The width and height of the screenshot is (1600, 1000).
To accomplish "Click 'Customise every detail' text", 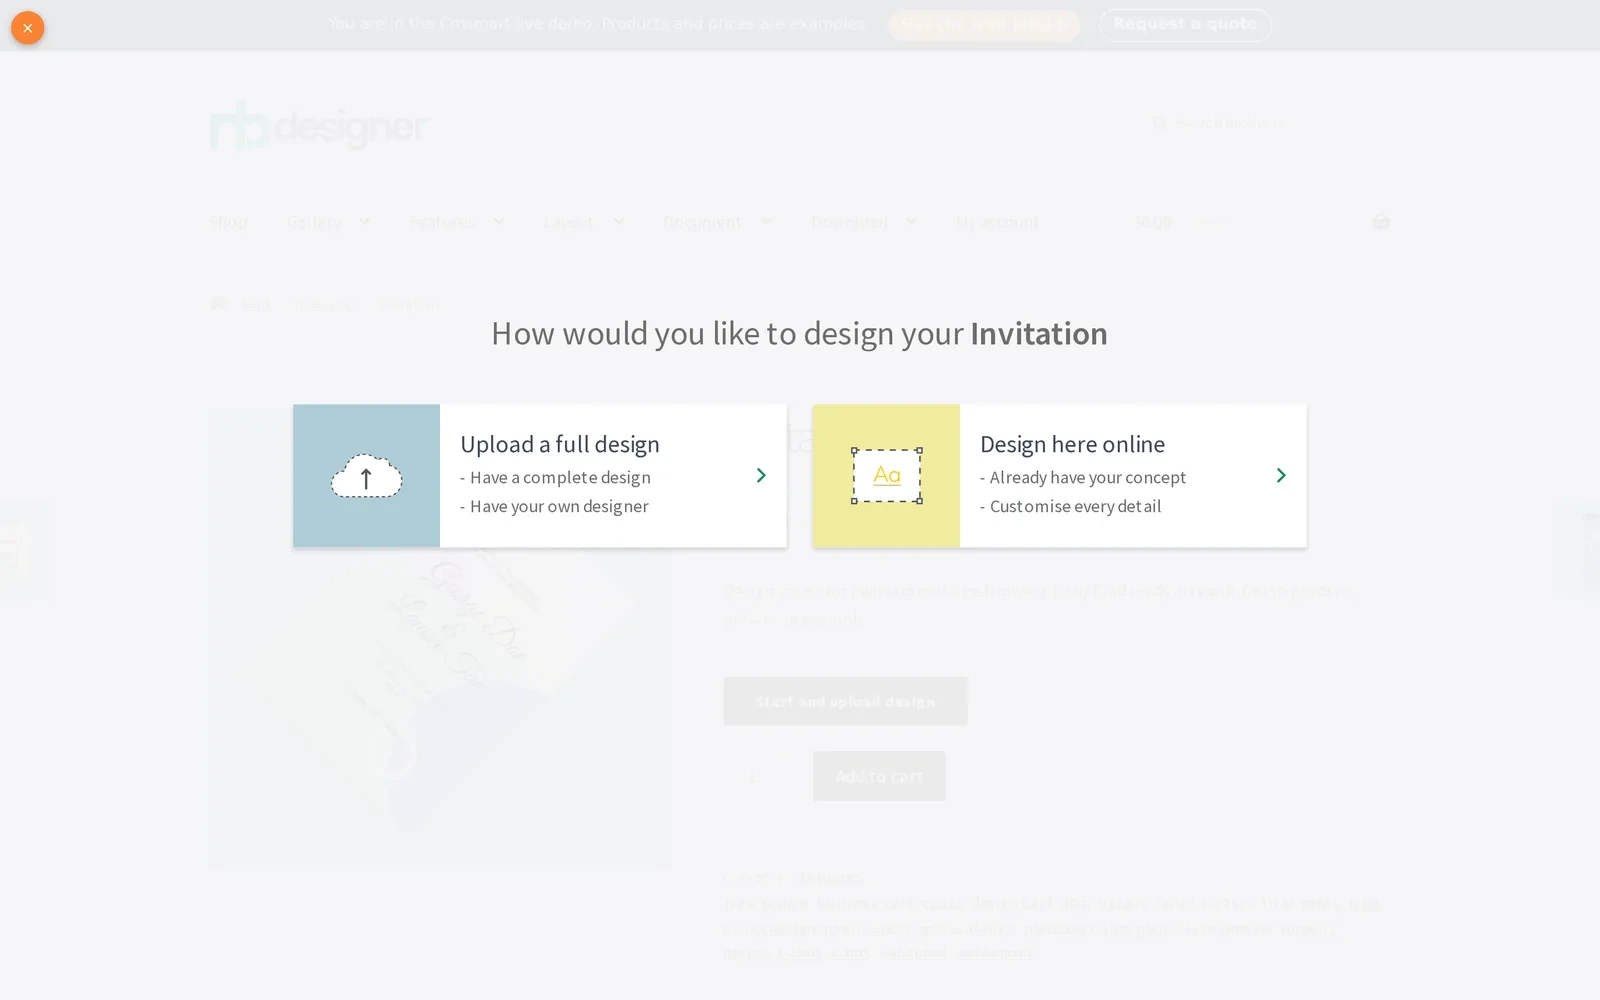I will [1076, 506].
